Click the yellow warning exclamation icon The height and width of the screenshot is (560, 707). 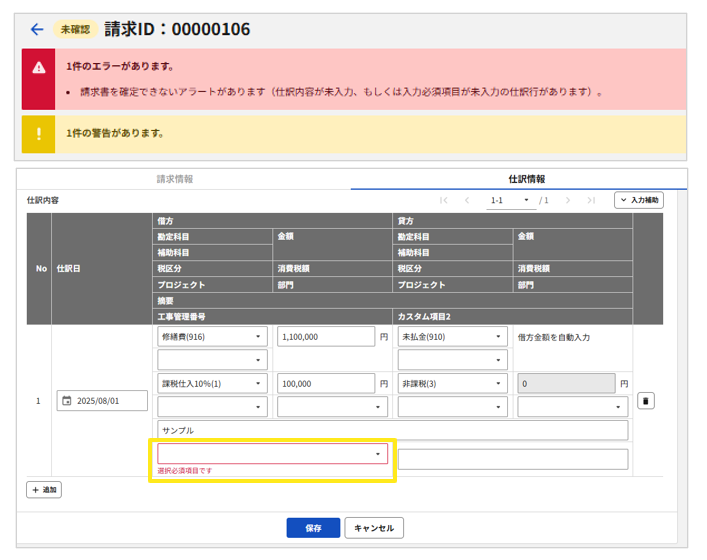(x=38, y=133)
